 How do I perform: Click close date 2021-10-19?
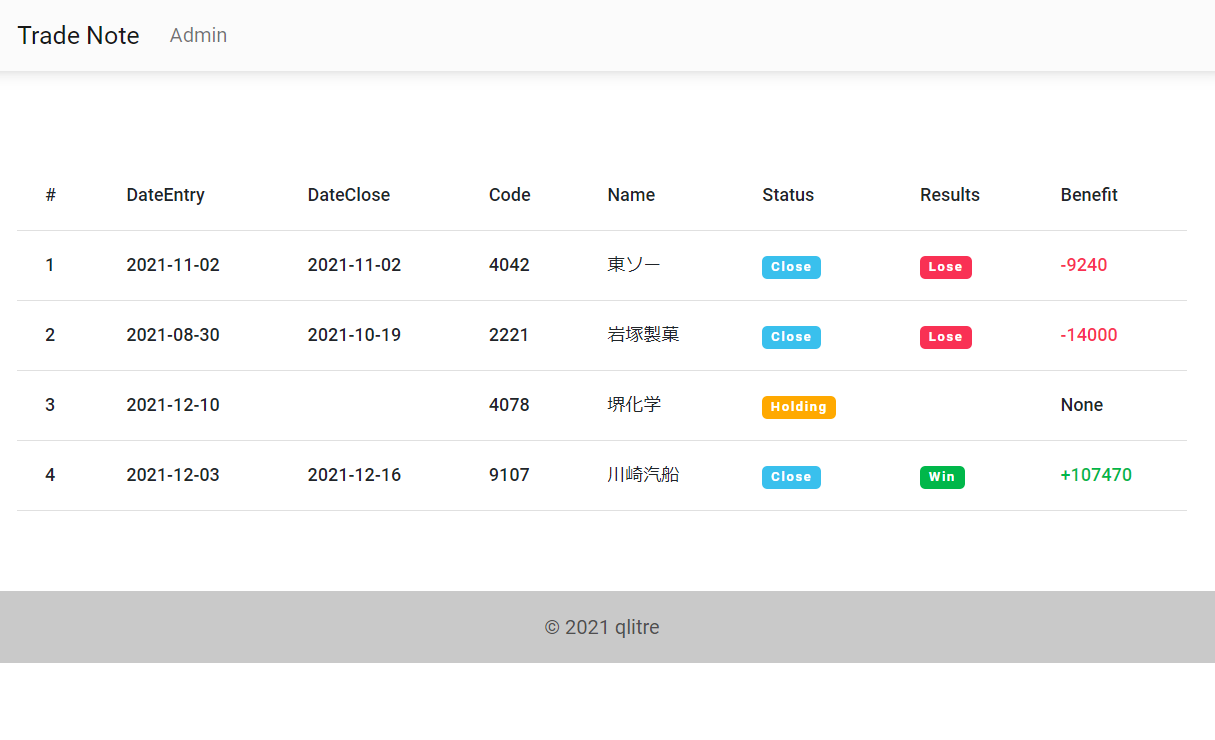click(x=354, y=335)
